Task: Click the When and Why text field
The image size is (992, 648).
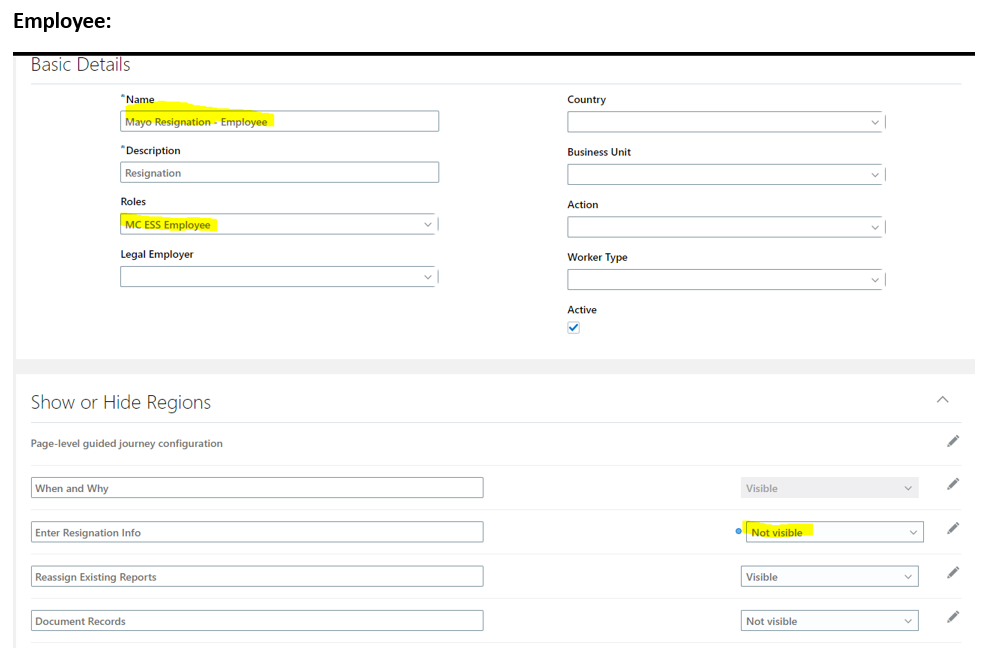Action: [257, 488]
